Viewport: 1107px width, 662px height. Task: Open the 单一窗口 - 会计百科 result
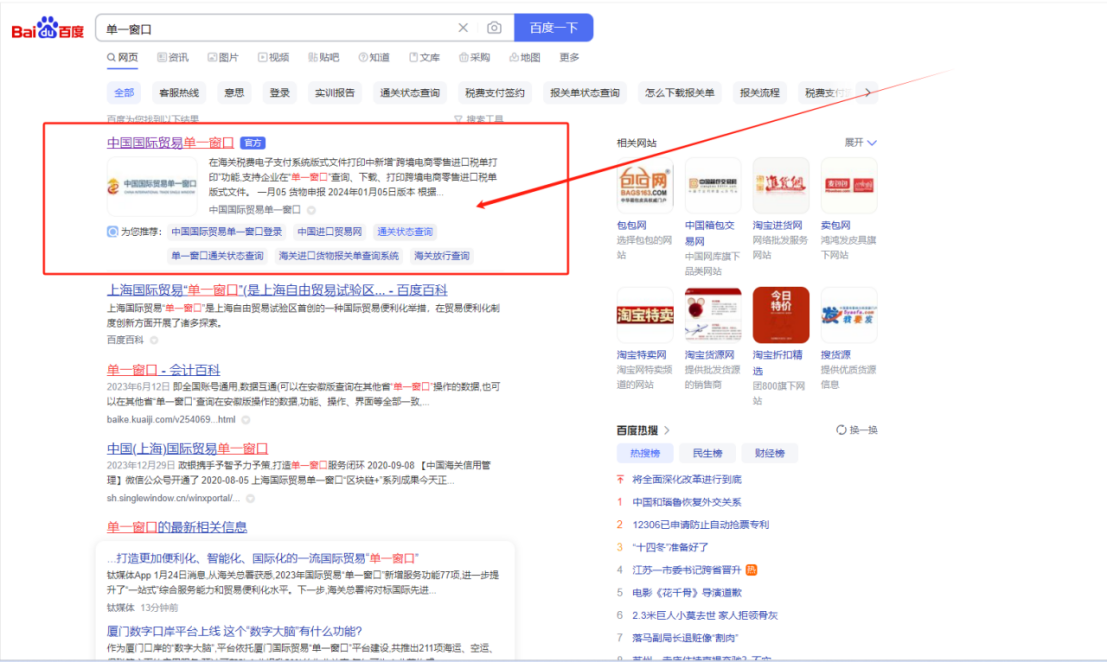164,370
